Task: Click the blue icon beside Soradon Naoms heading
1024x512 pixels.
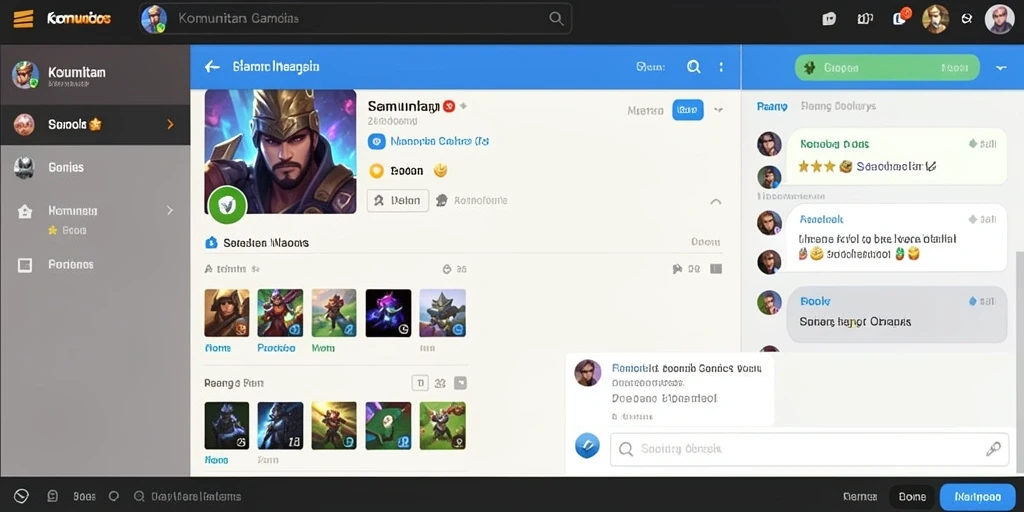Action: tap(211, 243)
